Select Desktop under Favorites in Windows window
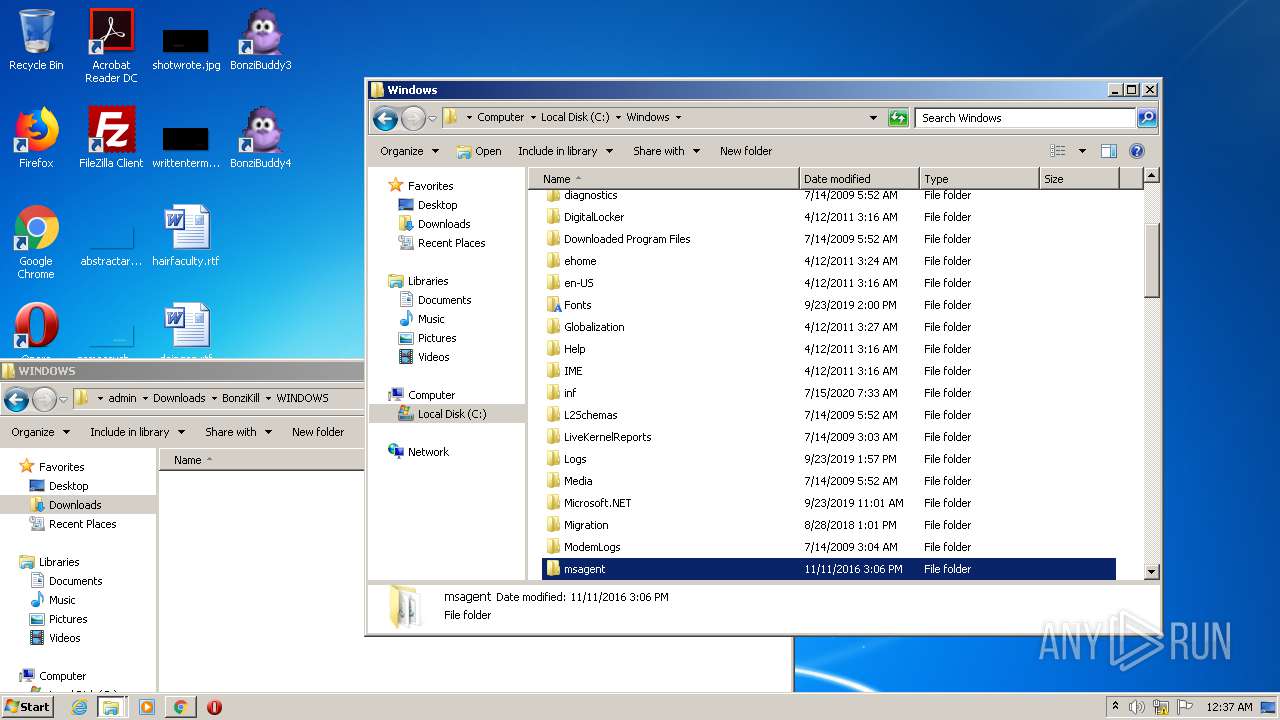Image resolution: width=1280 pixels, height=720 pixels. [437, 205]
